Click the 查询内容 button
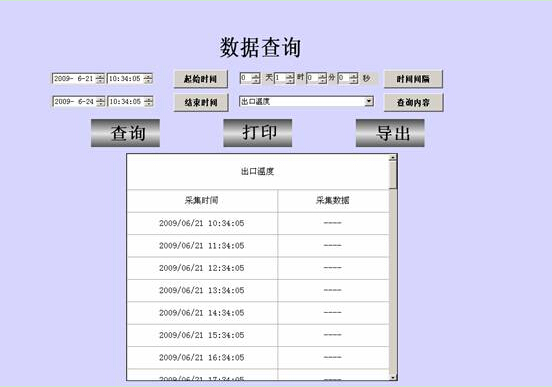 (x=413, y=102)
